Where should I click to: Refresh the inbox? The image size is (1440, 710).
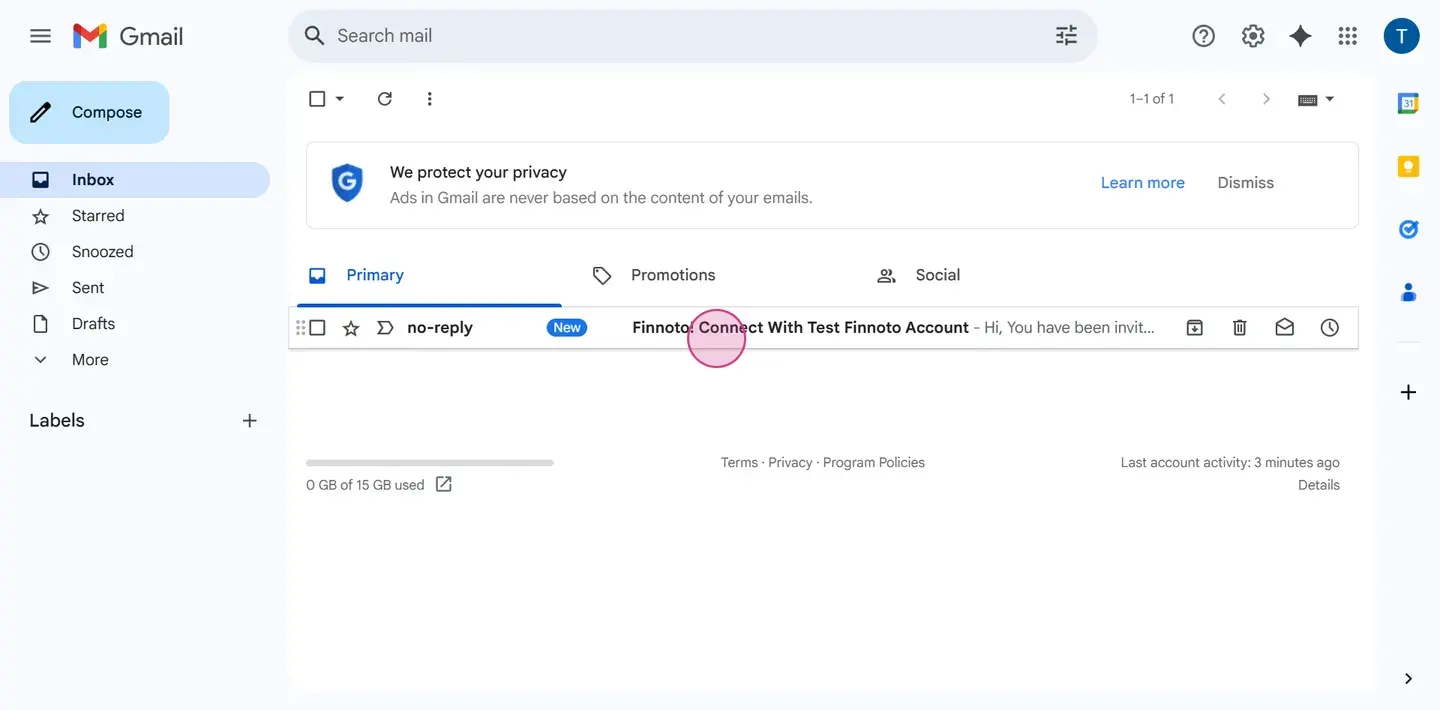point(384,99)
